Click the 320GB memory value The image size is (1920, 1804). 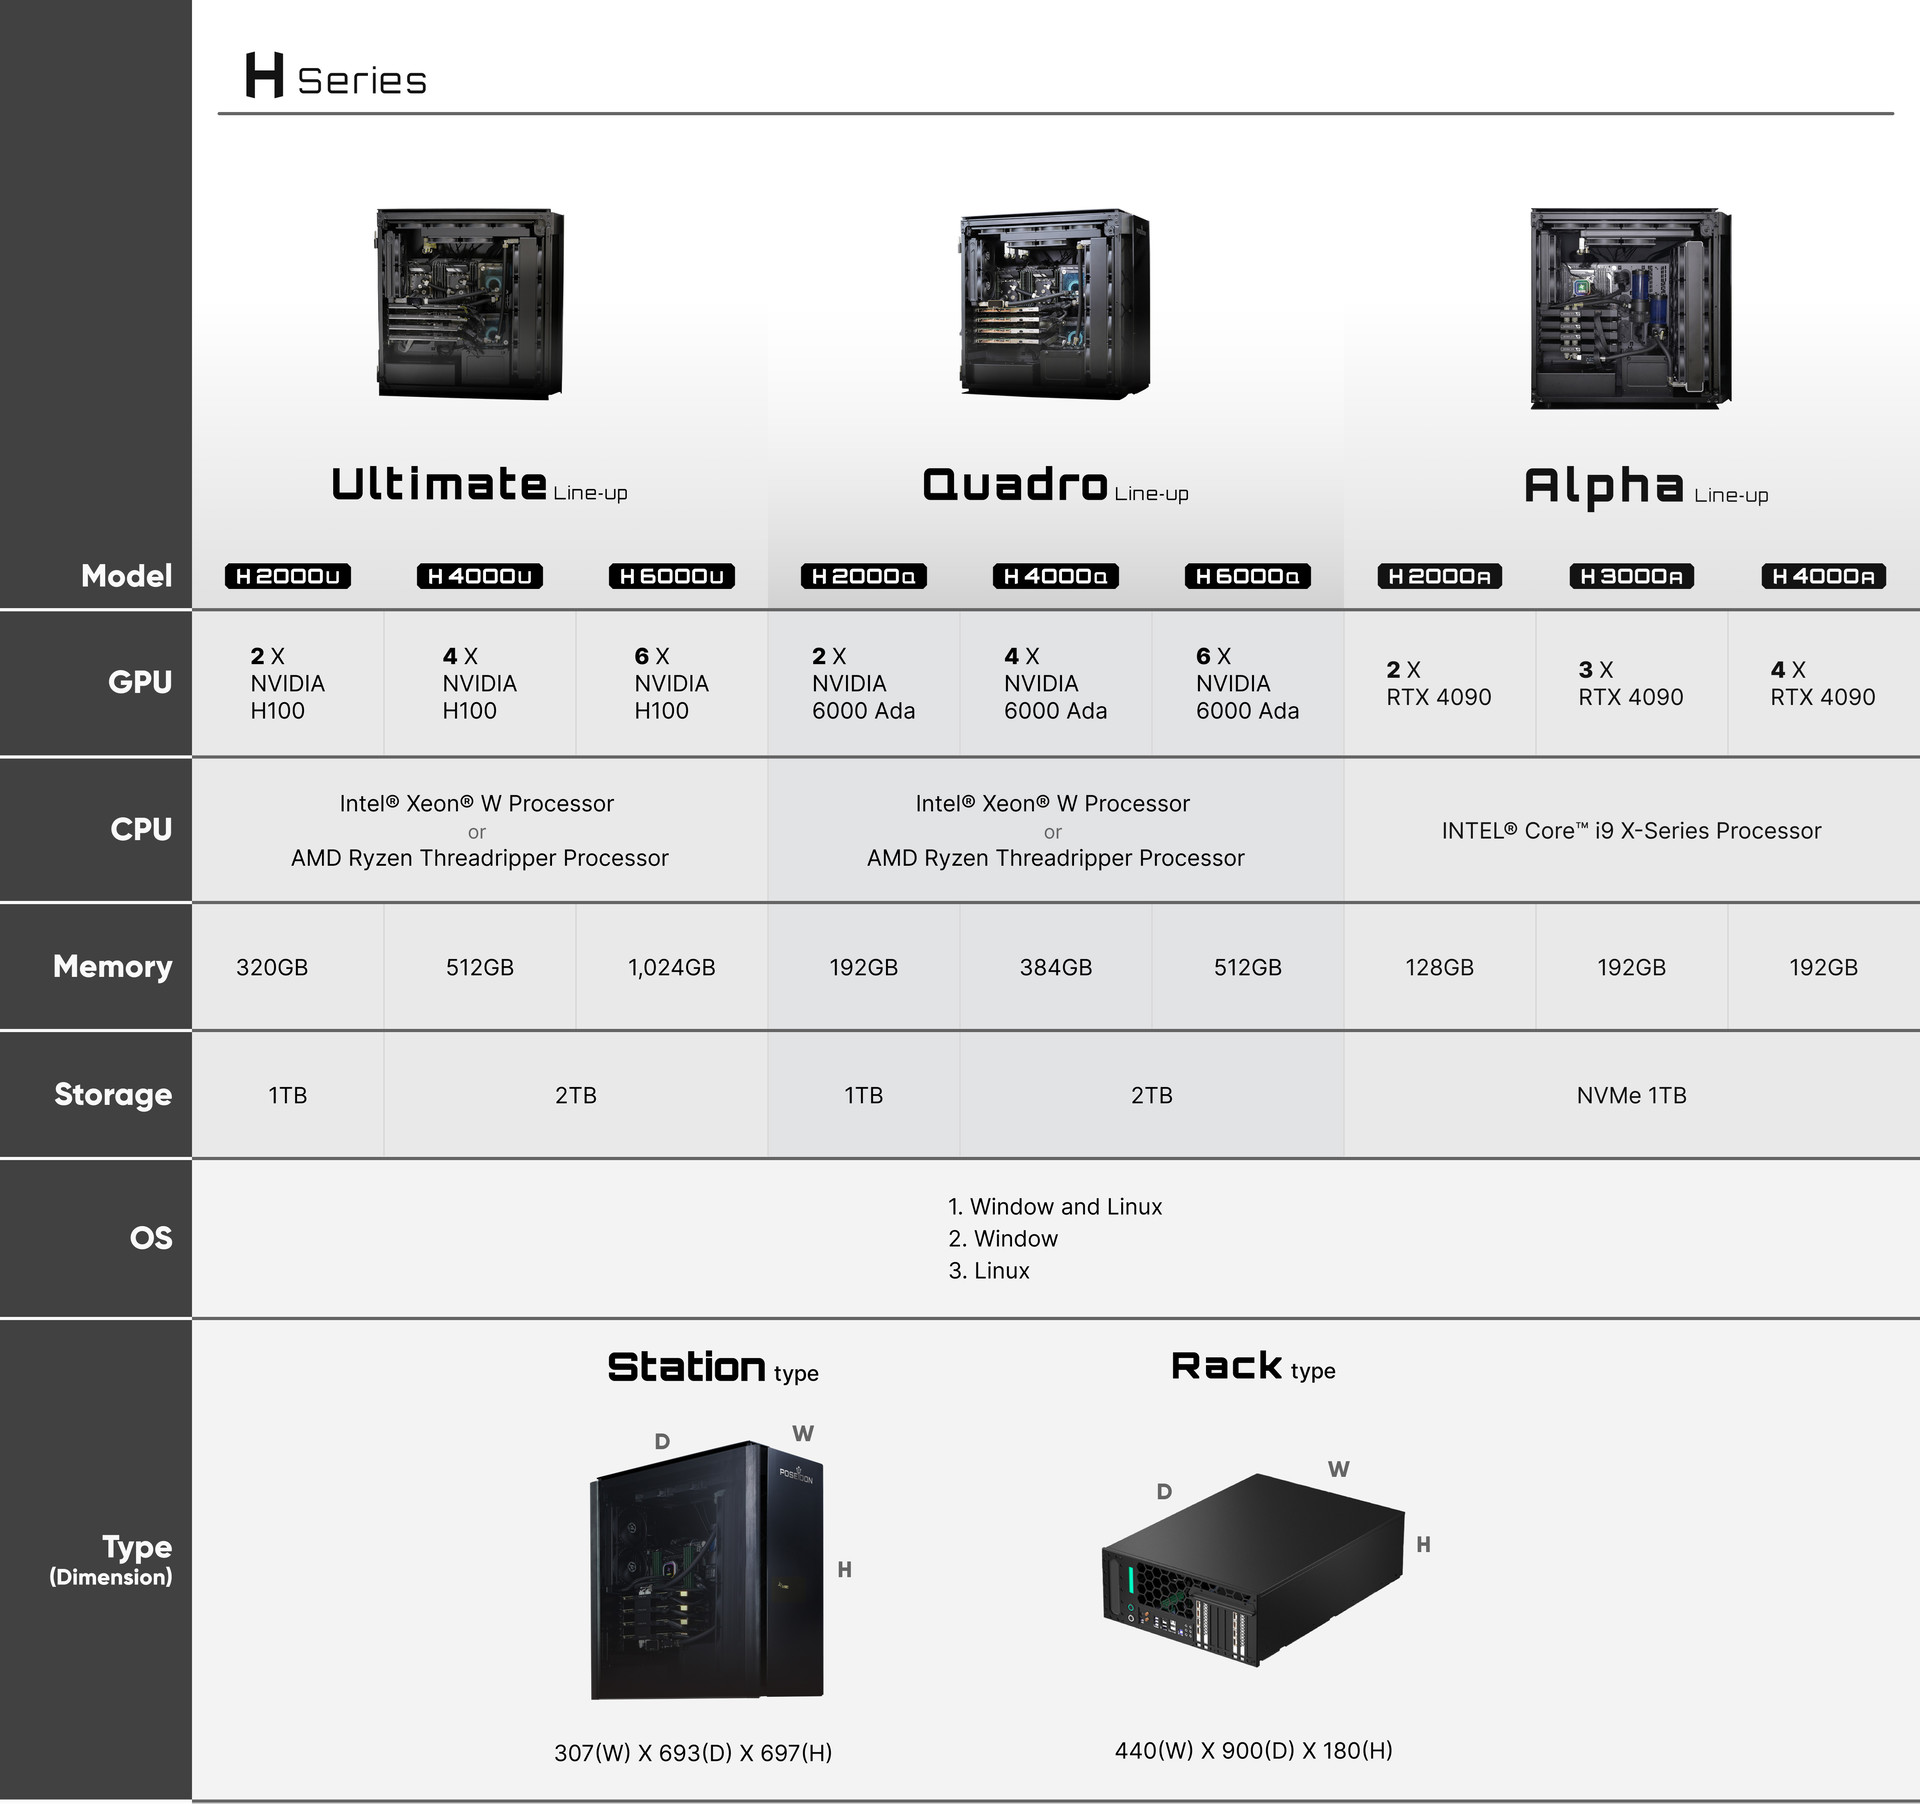click(x=272, y=967)
